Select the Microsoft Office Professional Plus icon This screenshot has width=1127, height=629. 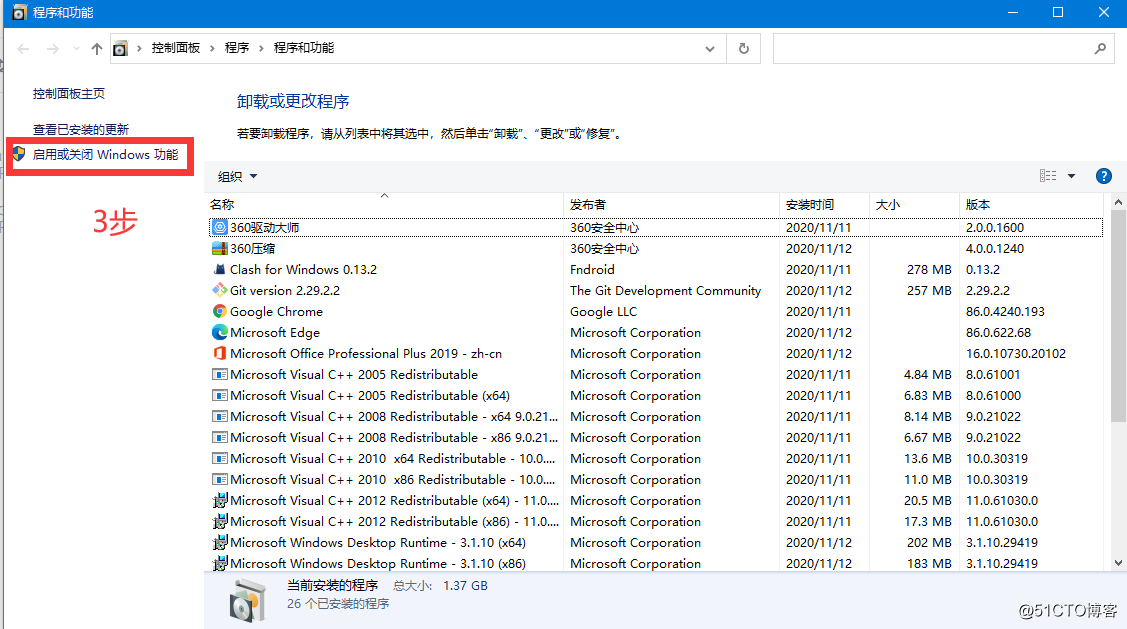tap(220, 354)
